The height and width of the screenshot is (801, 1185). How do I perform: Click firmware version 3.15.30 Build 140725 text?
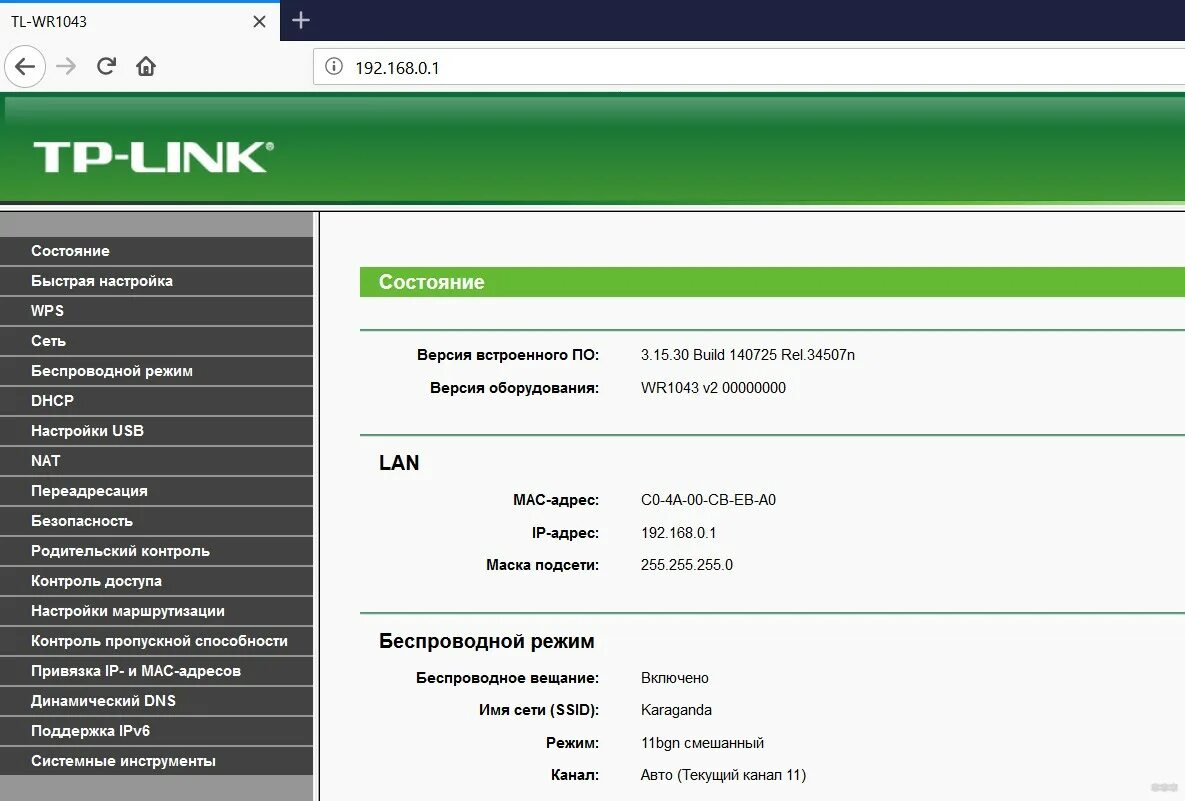747,355
